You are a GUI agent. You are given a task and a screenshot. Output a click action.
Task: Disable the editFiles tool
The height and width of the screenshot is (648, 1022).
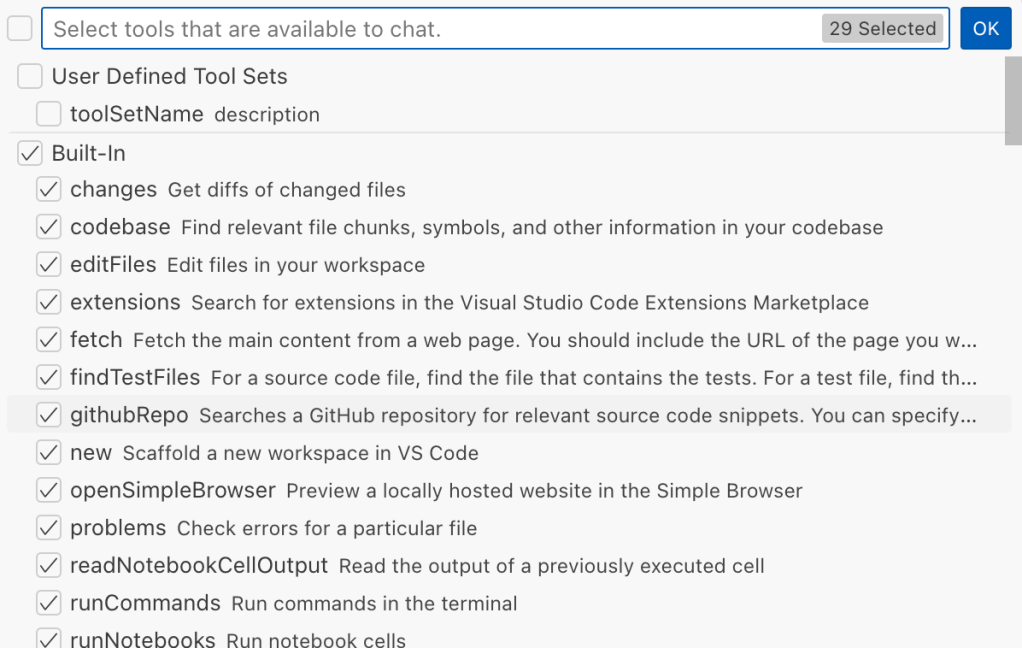(x=48, y=264)
